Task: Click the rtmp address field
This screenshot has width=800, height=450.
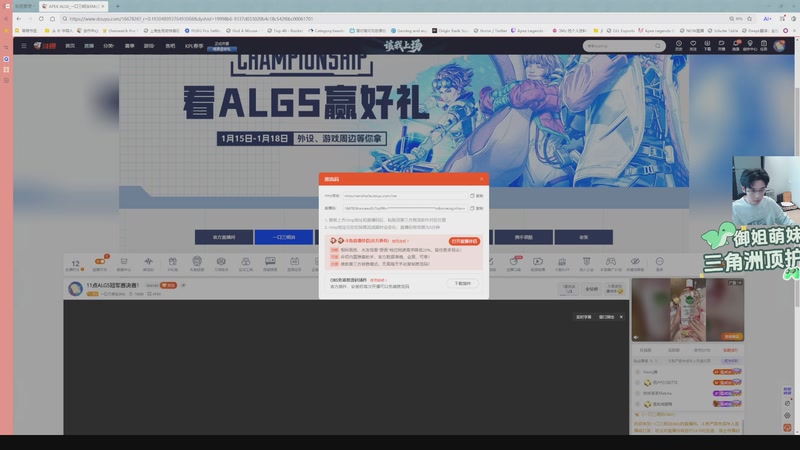Action: coord(405,196)
